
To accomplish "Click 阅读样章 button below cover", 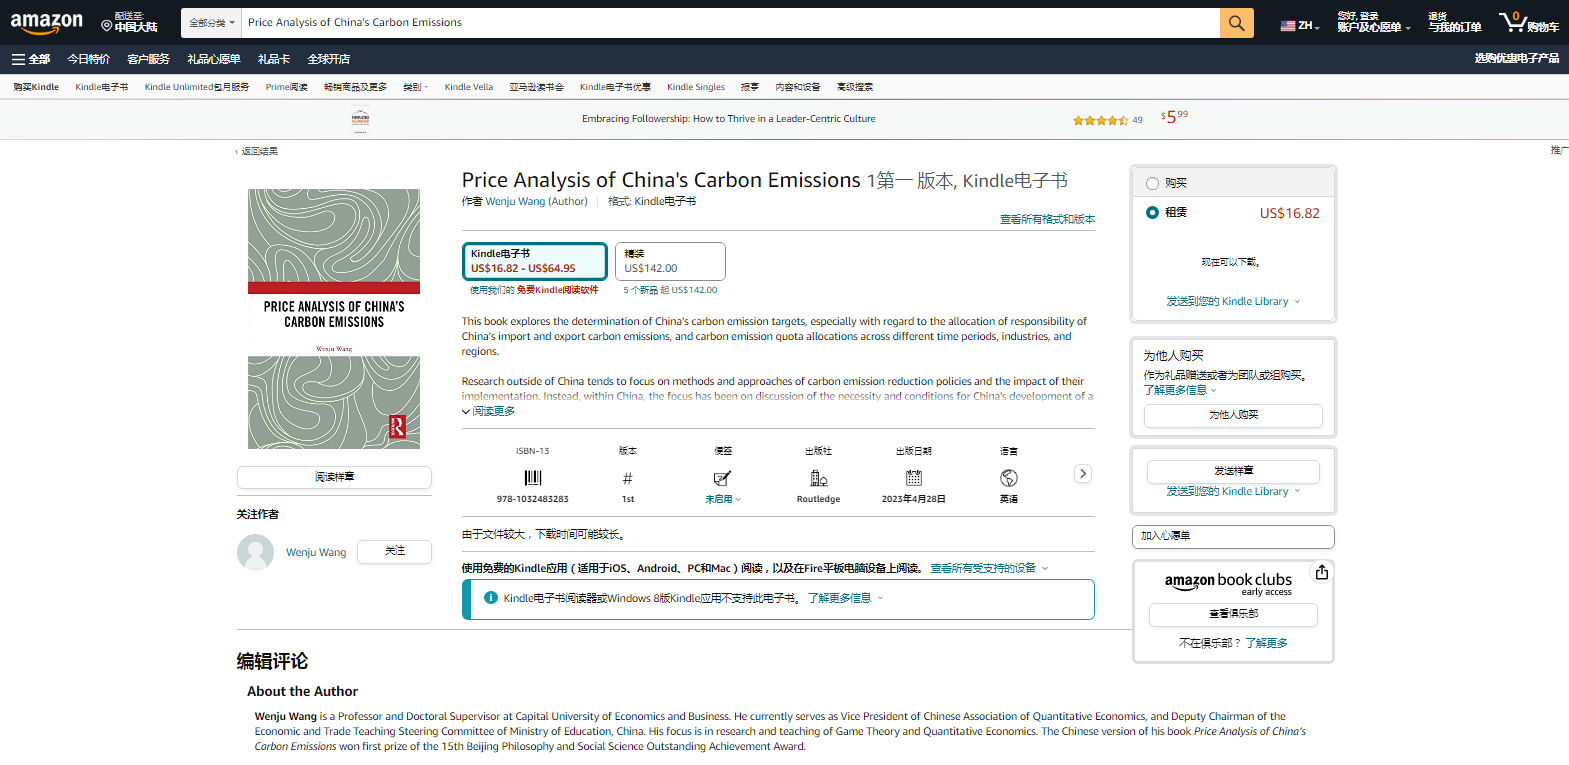I will (x=334, y=477).
